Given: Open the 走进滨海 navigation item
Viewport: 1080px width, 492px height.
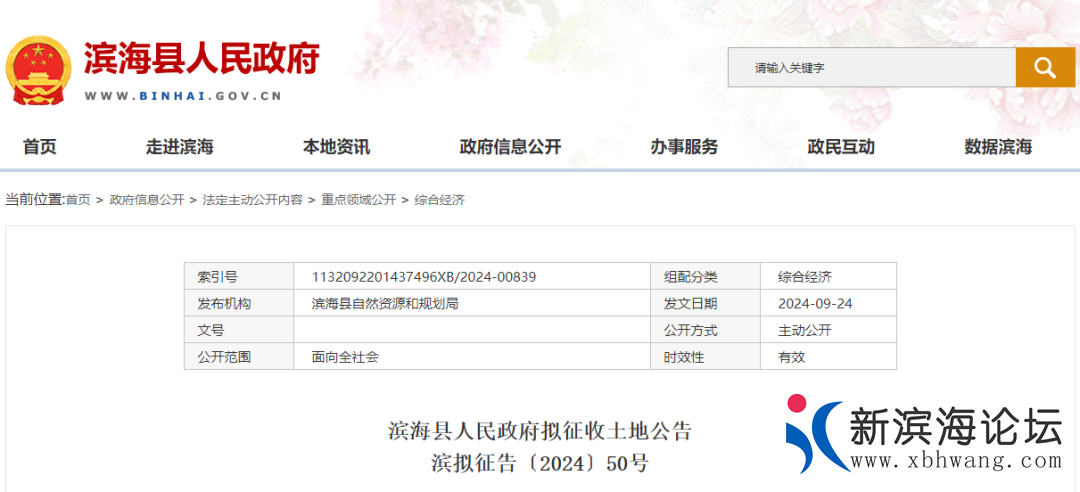Looking at the screenshot, I should click(x=180, y=147).
